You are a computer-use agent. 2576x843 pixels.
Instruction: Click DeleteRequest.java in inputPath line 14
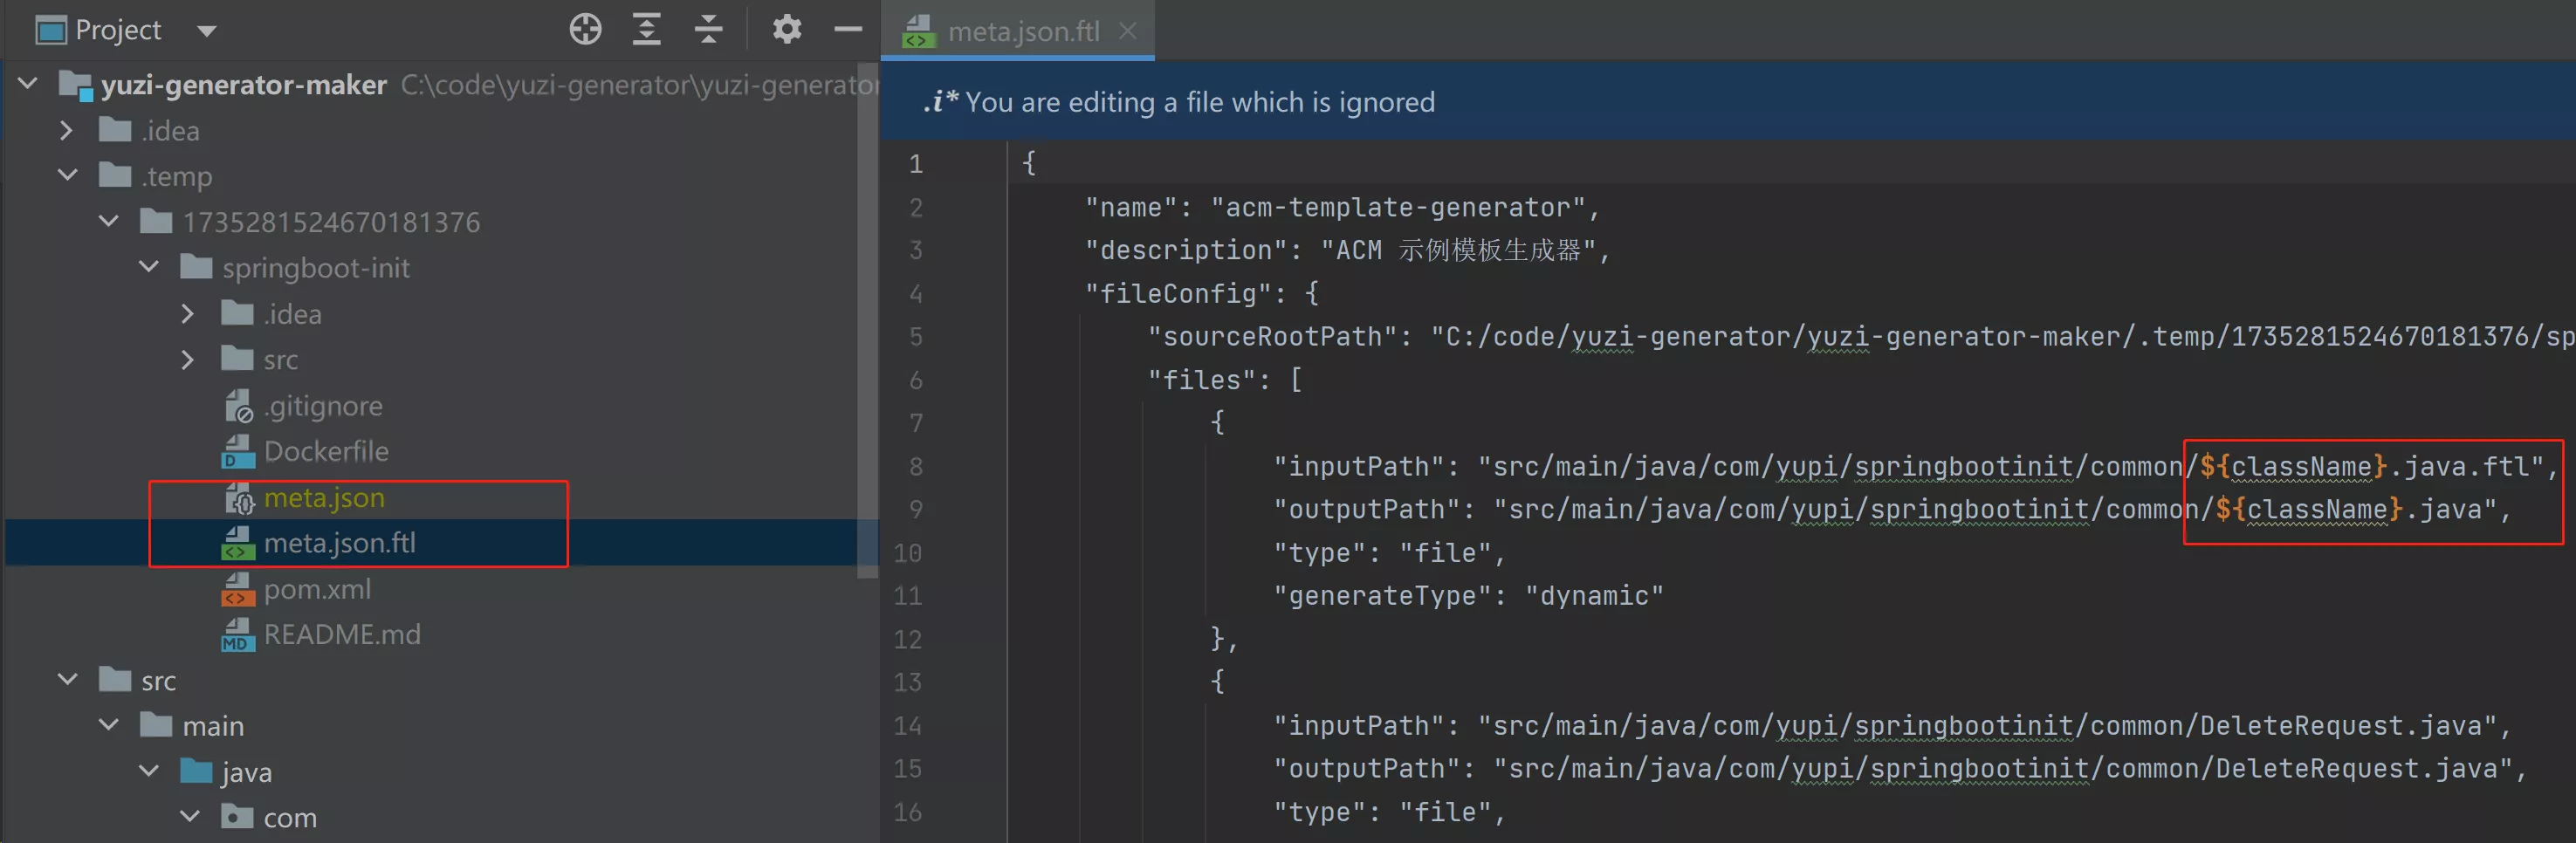(x=2340, y=725)
